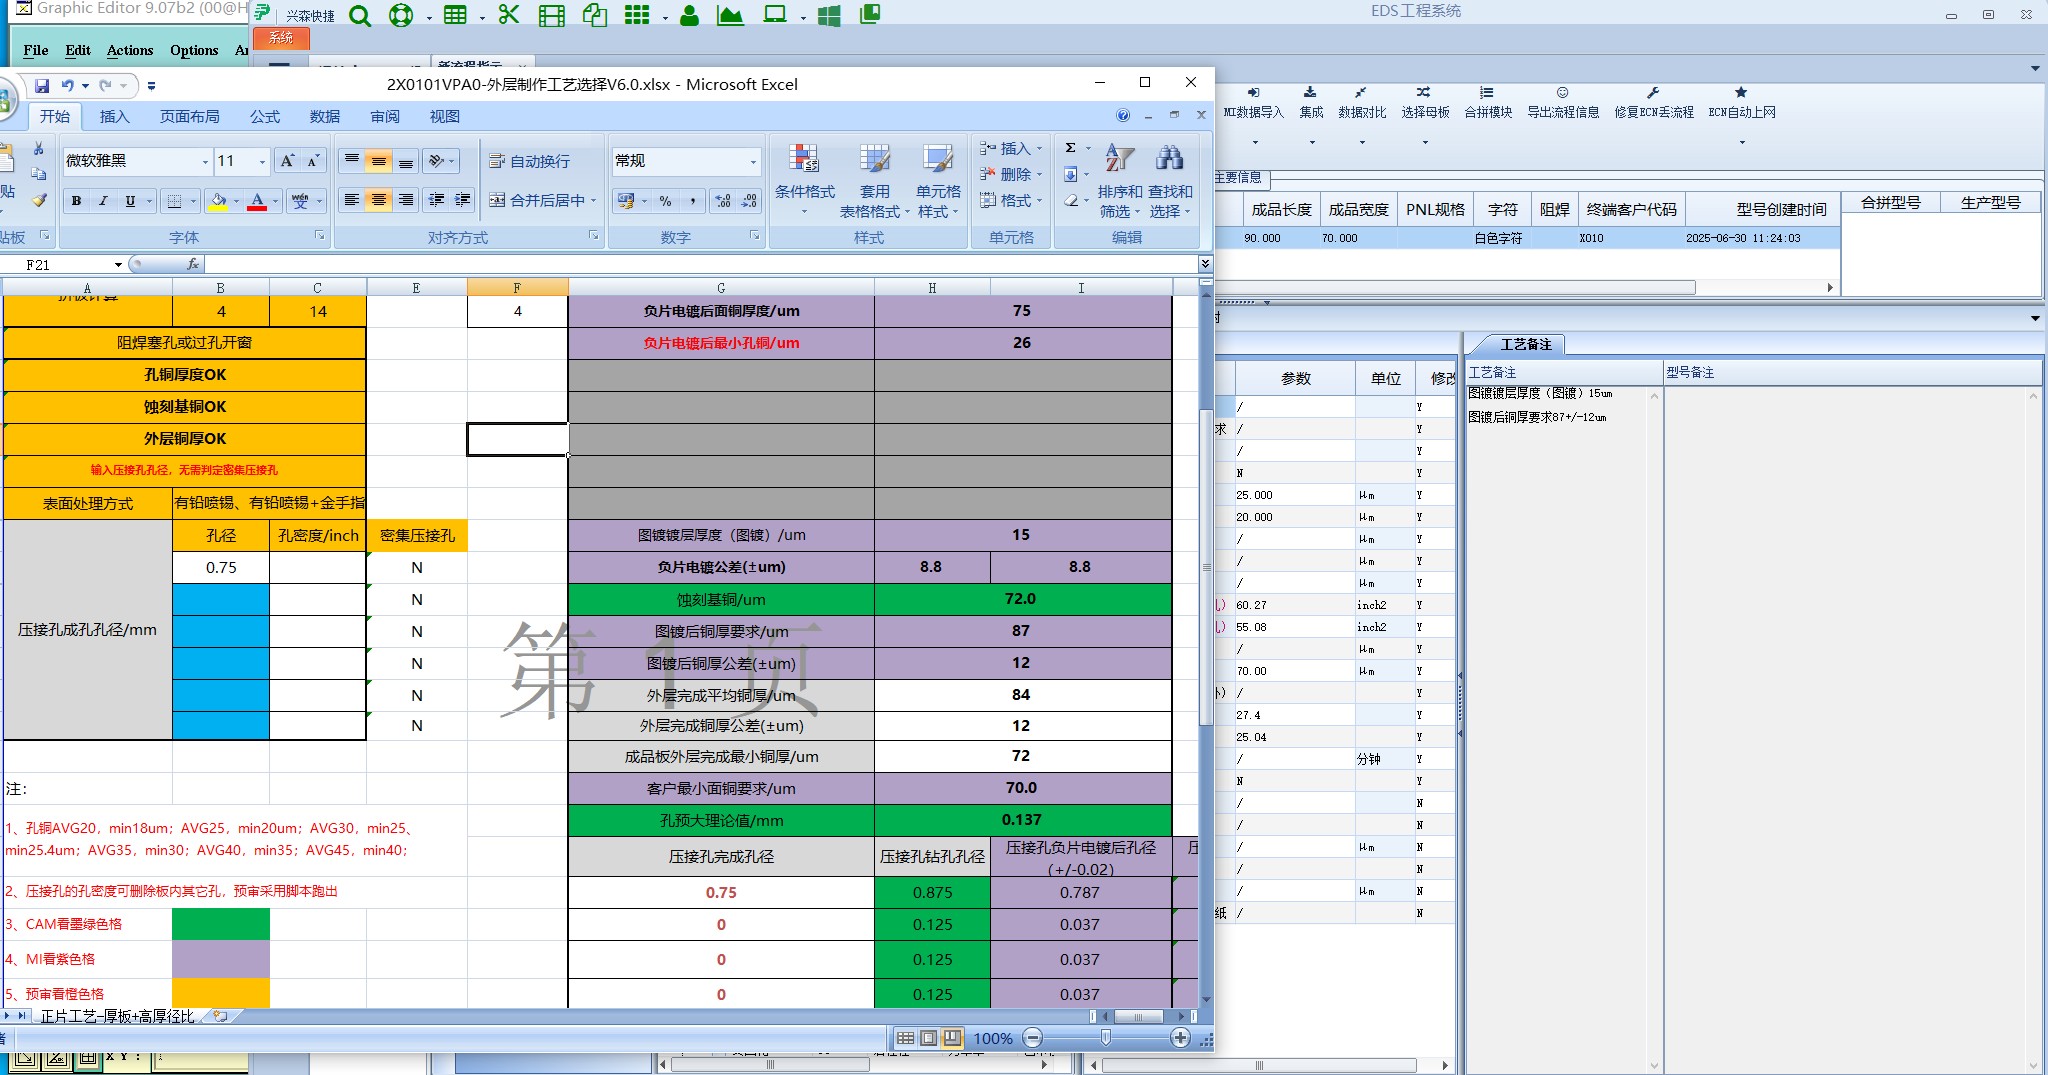Toggle Middle Align vertical alignment
Screen dimensions: 2048x1075
(379, 161)
